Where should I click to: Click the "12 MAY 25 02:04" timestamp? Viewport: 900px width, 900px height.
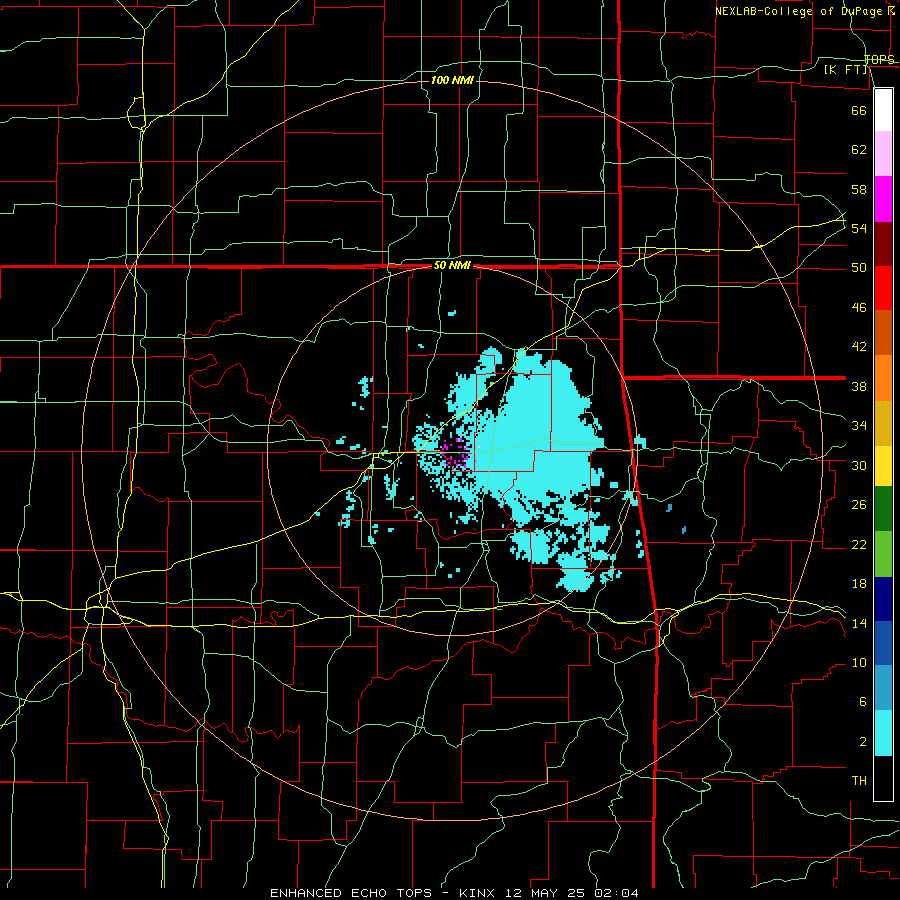click(571, 893)
